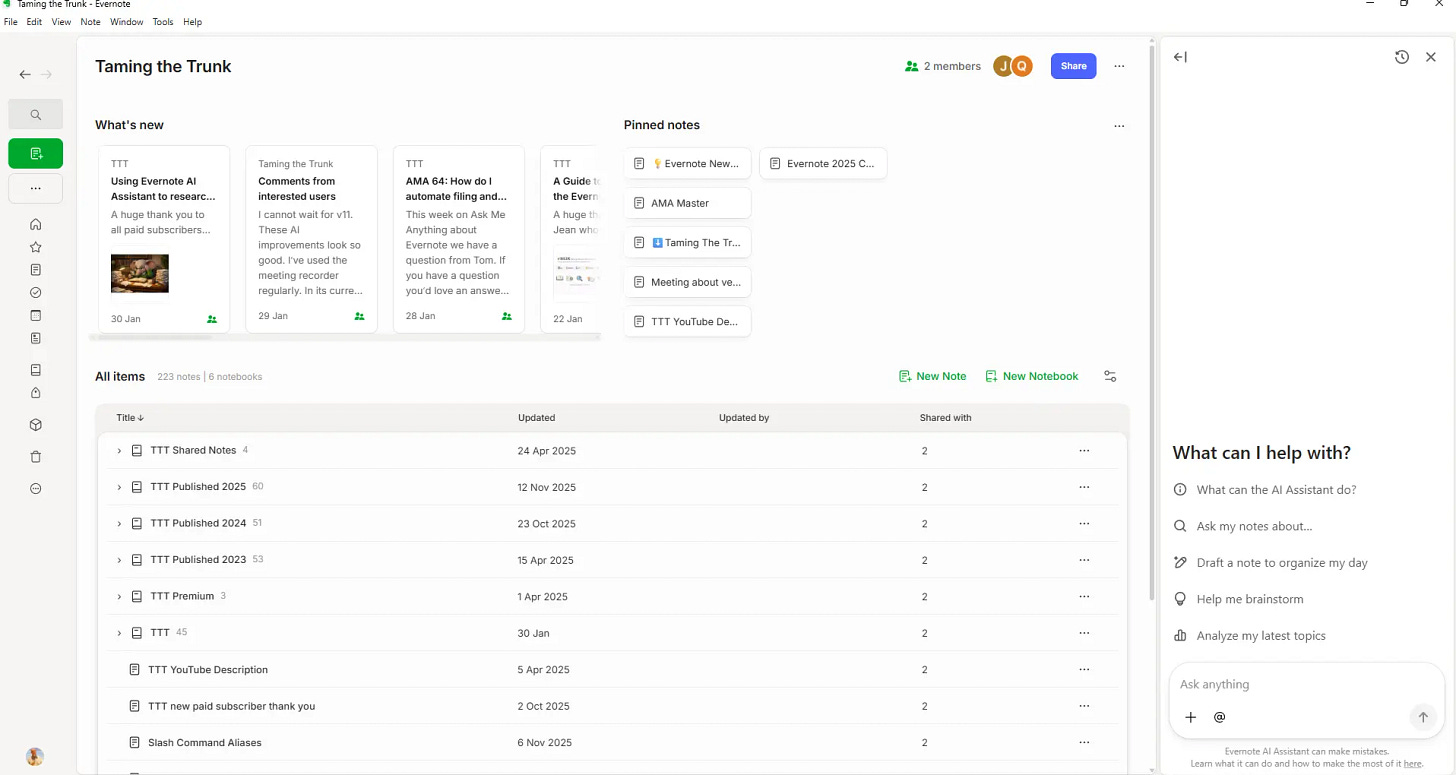The width and height of the screenshot is (1456, 775).
Task: Close the AI Assistant panel
Action: click(x=1431, y=57)
